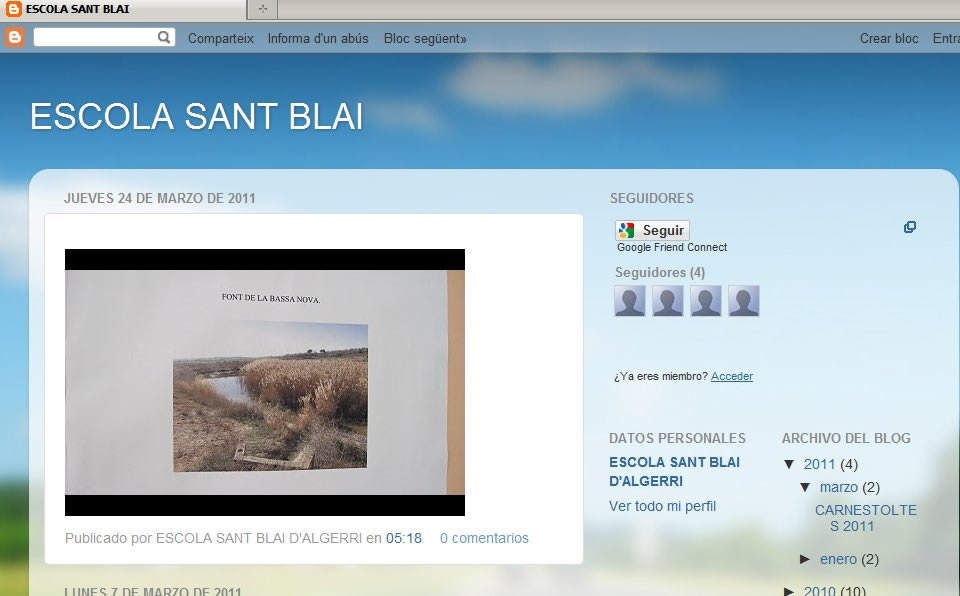960x596 pixels.
Task: Click the 05:18 post timestamp link
Action: pyautogui.click(x=403, y=538)
